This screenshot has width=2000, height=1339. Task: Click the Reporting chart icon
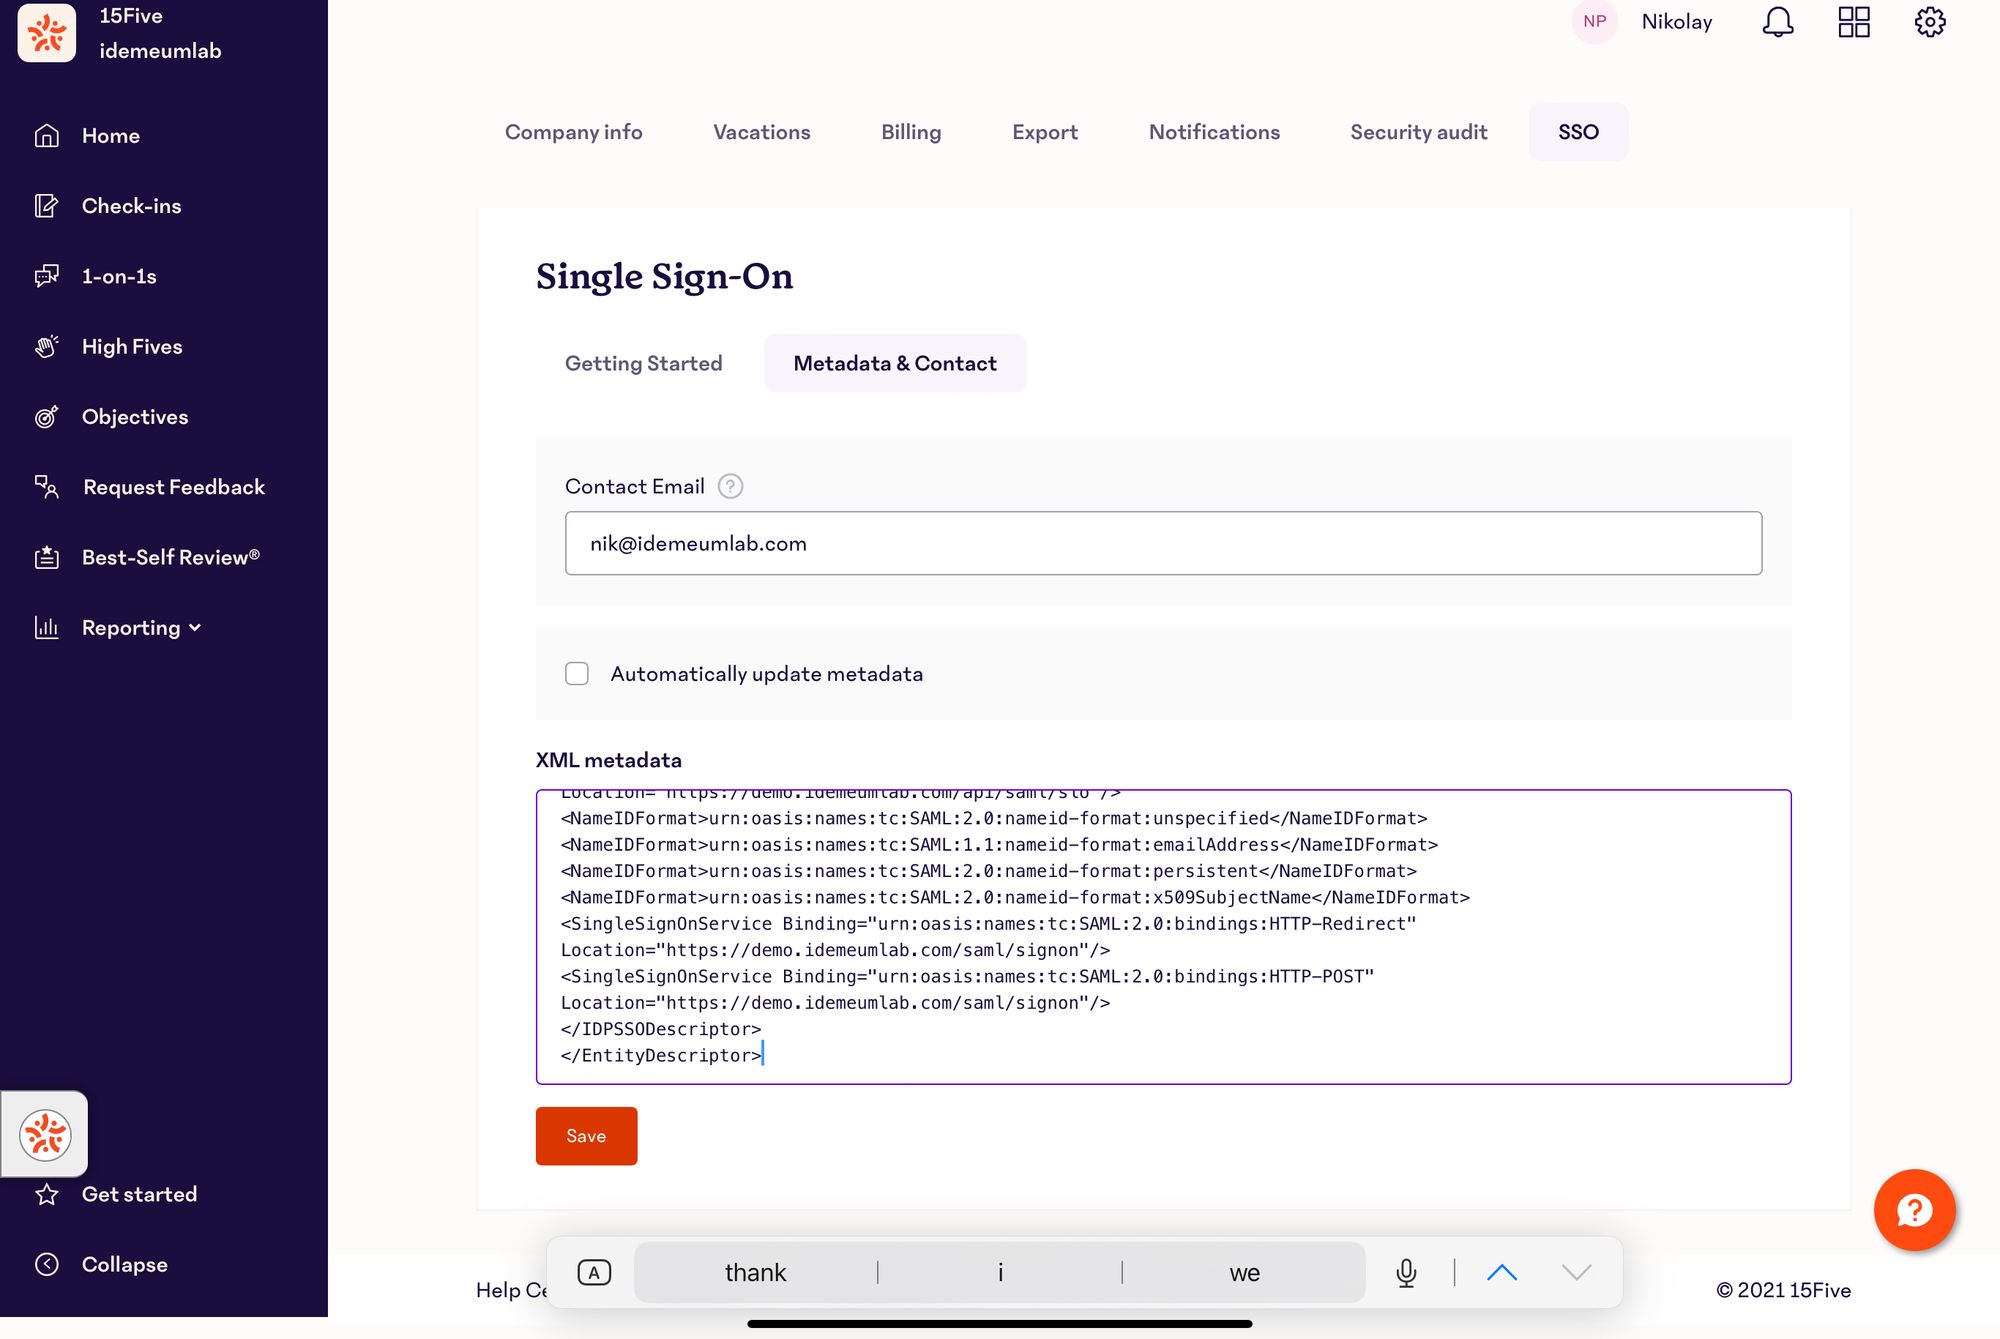coord(46,627)
